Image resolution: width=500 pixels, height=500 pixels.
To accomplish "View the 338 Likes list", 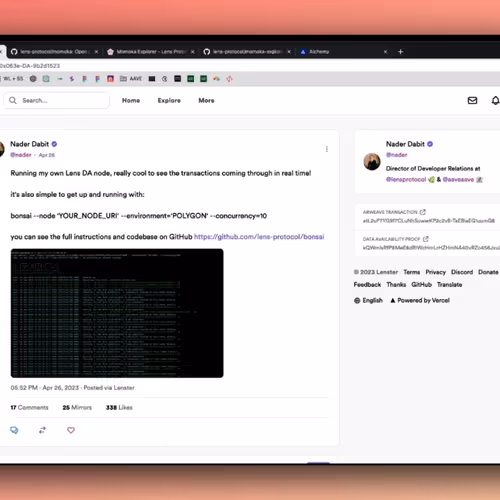I will click(119, 407).
